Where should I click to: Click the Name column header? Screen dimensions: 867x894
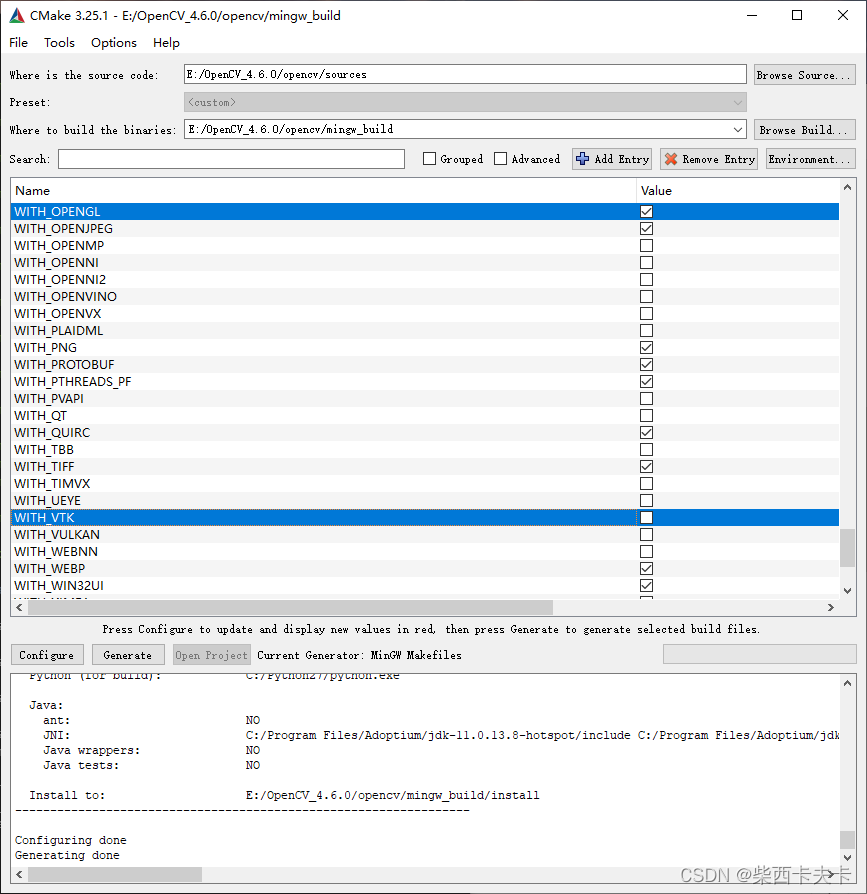[x=323, y=190]
